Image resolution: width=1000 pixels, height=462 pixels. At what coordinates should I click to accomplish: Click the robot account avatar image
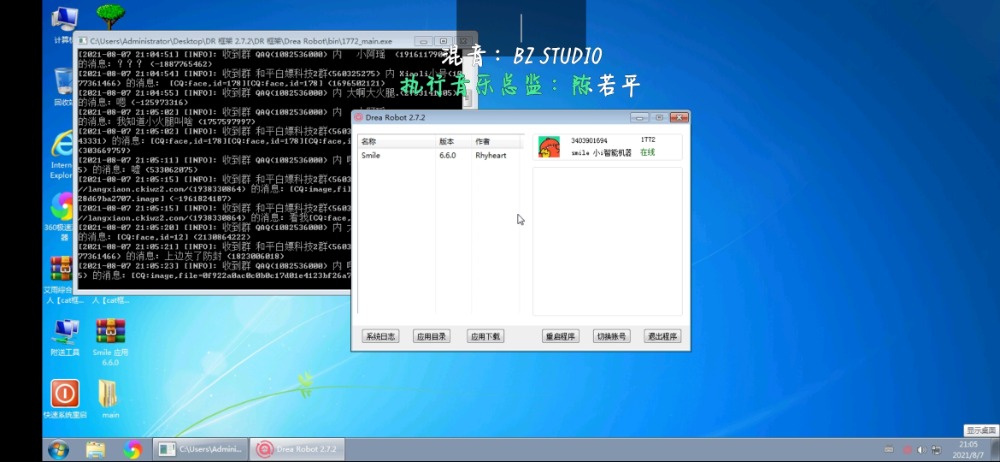[549, 147]
